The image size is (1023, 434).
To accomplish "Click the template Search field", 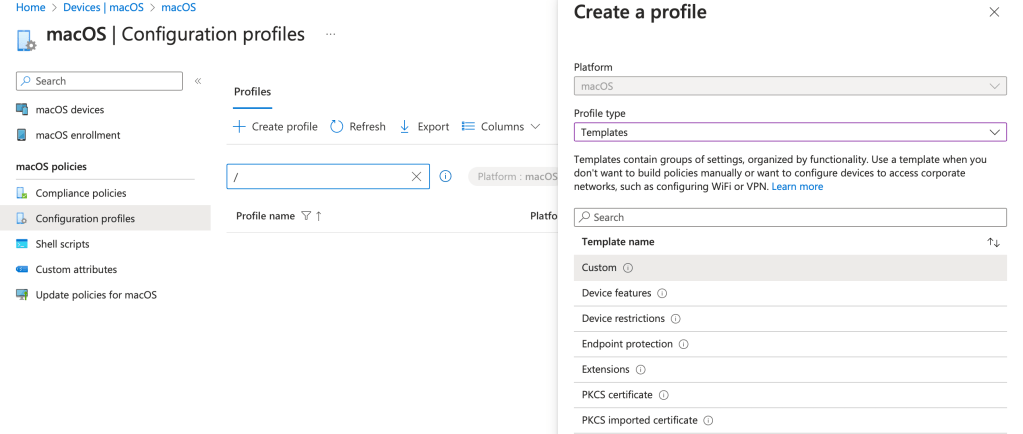I will (x=789, y=217).
